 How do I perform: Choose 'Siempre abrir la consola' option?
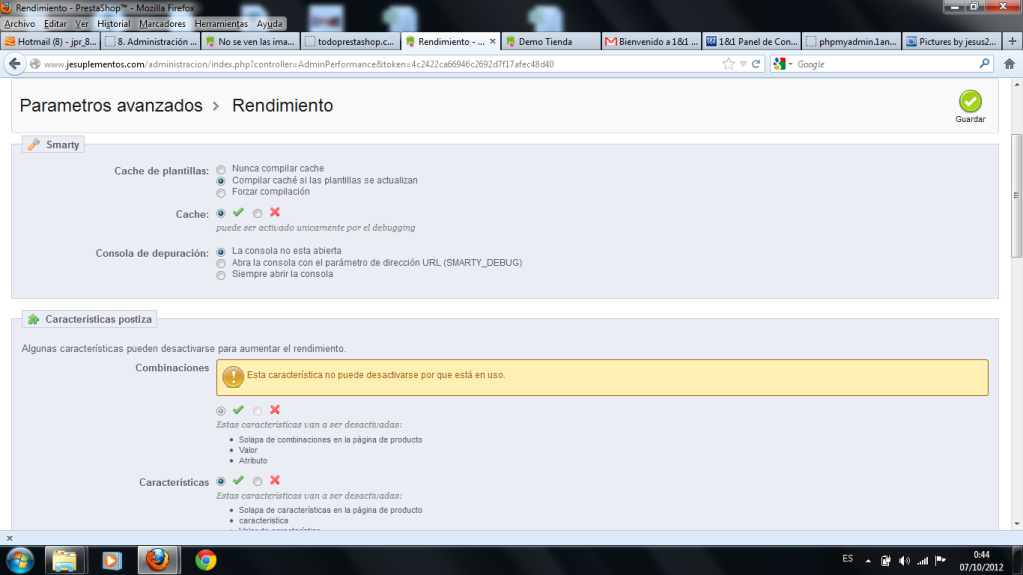coord(221,275)
